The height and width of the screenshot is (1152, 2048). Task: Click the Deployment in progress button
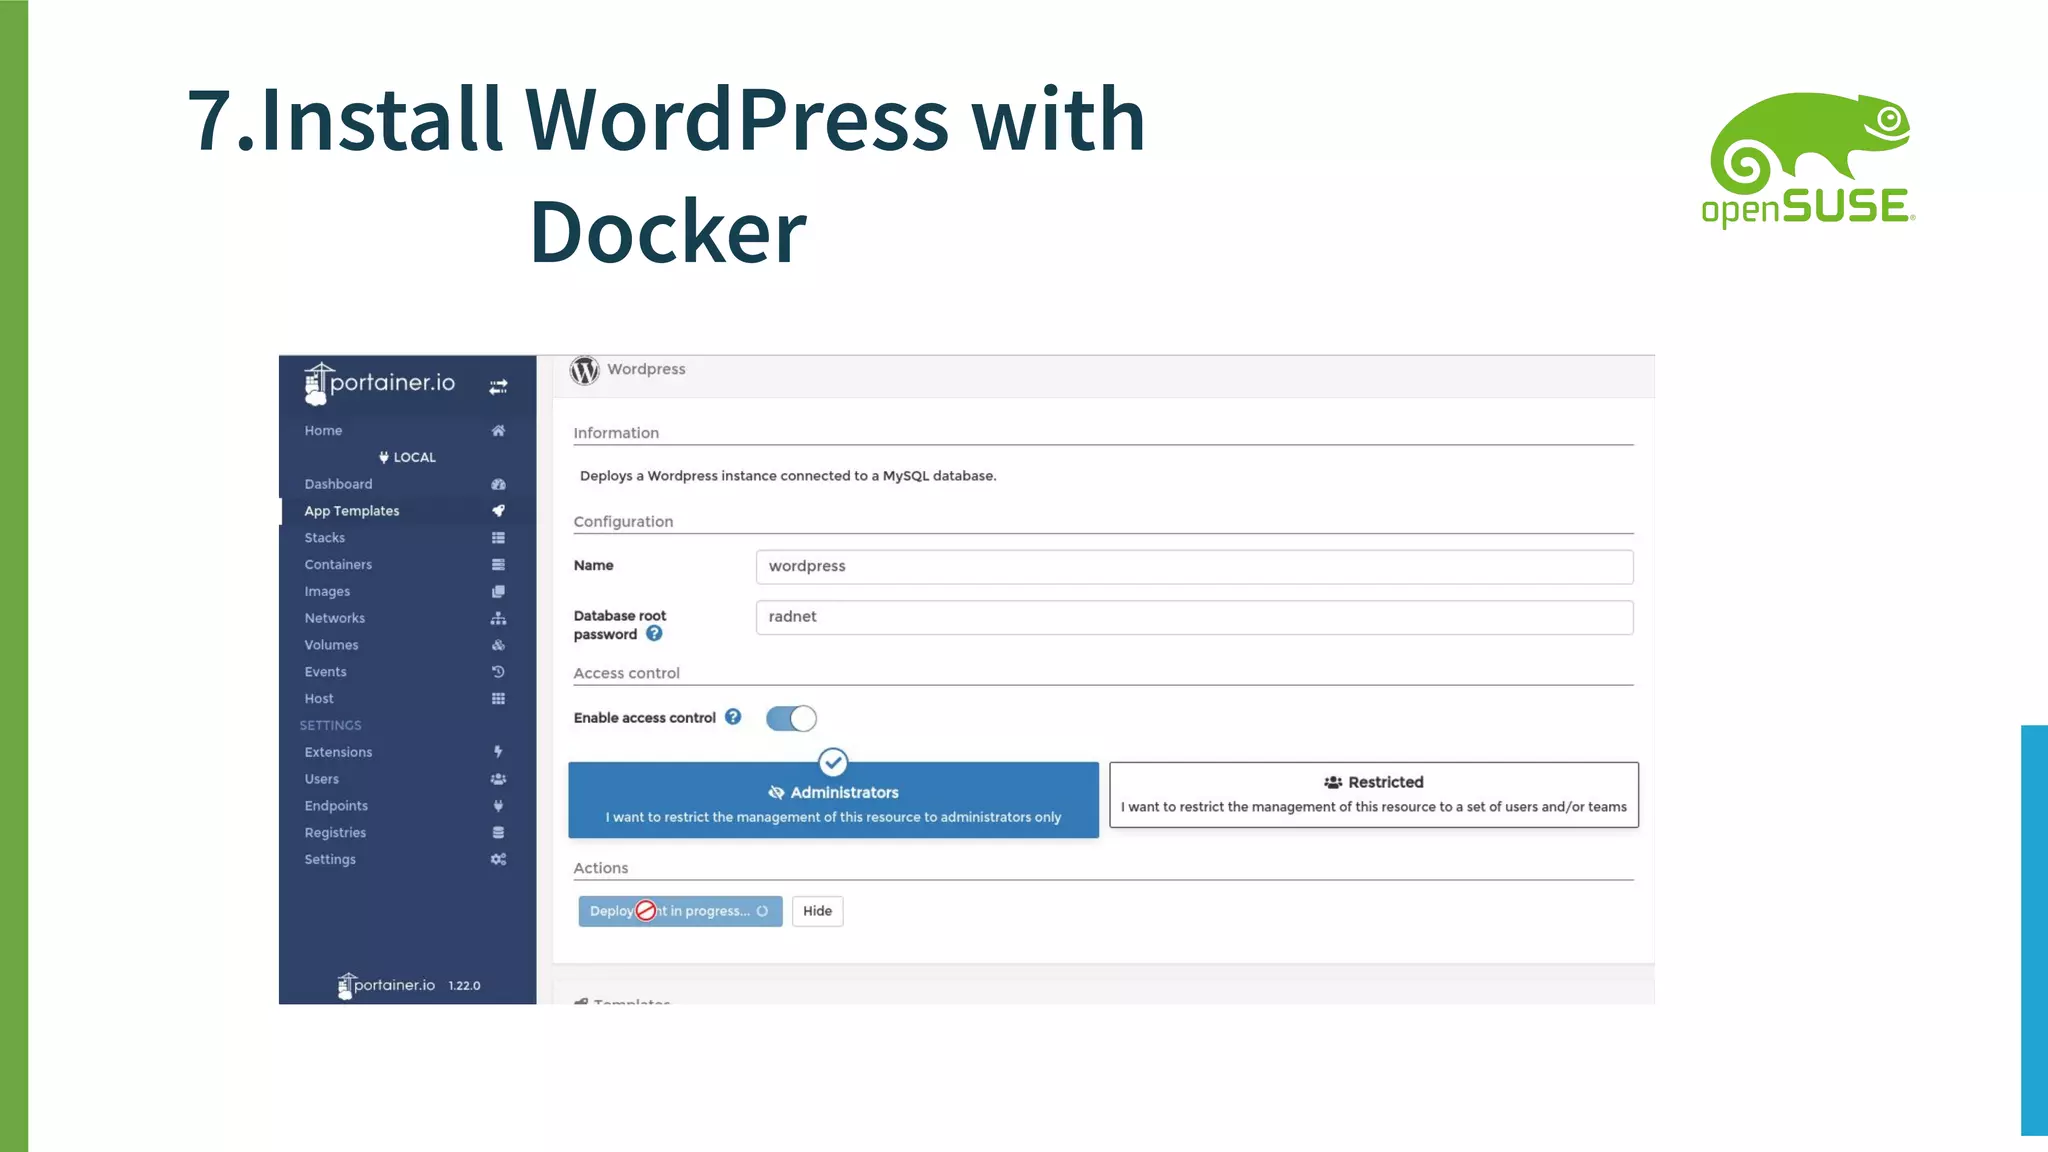pos(680,911)
